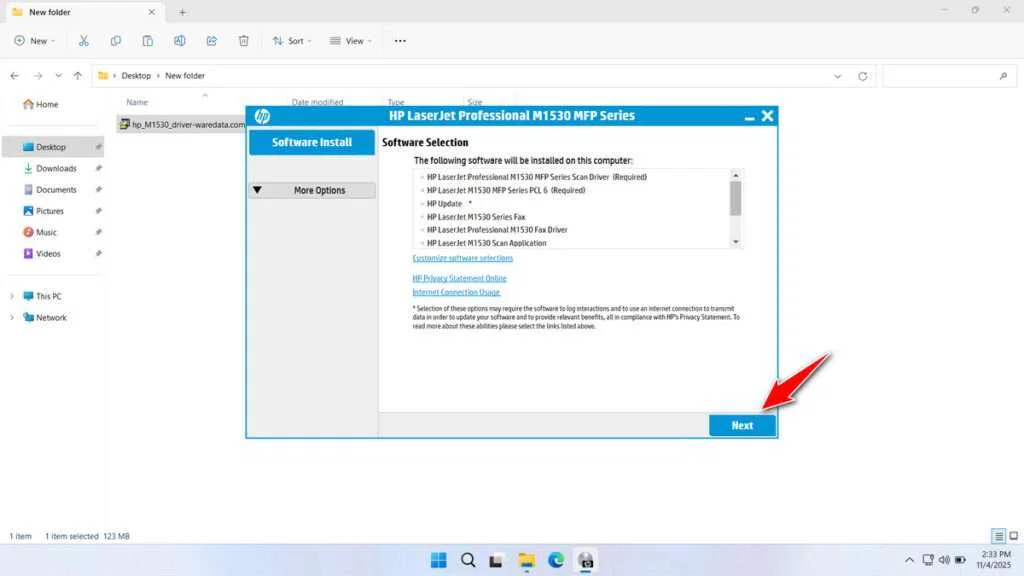Select the Cut icon in toolbar
This screenshot has width=1024, height=576.
pyautogui.click(x=84, y=40)
